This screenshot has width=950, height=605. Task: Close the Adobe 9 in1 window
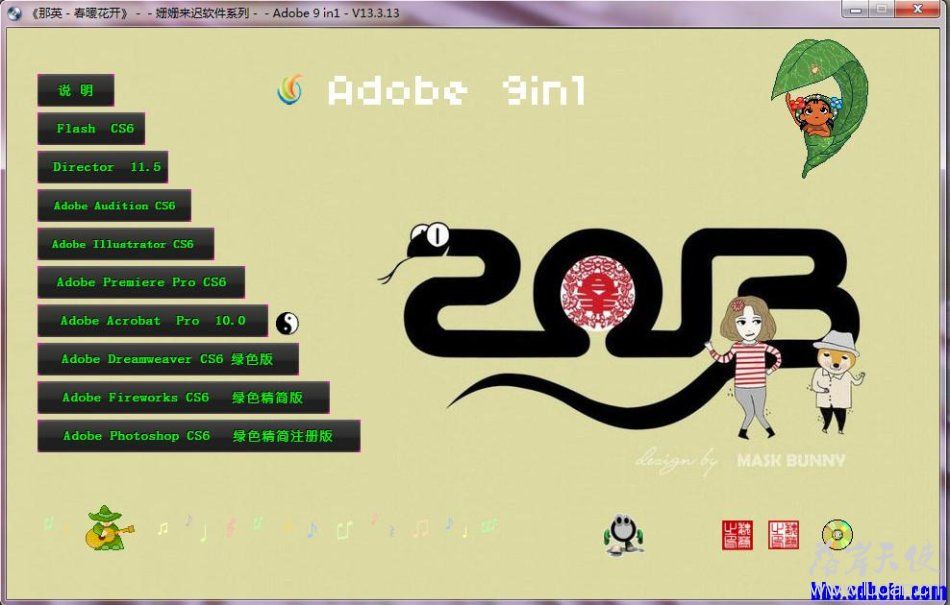point(918,9)
